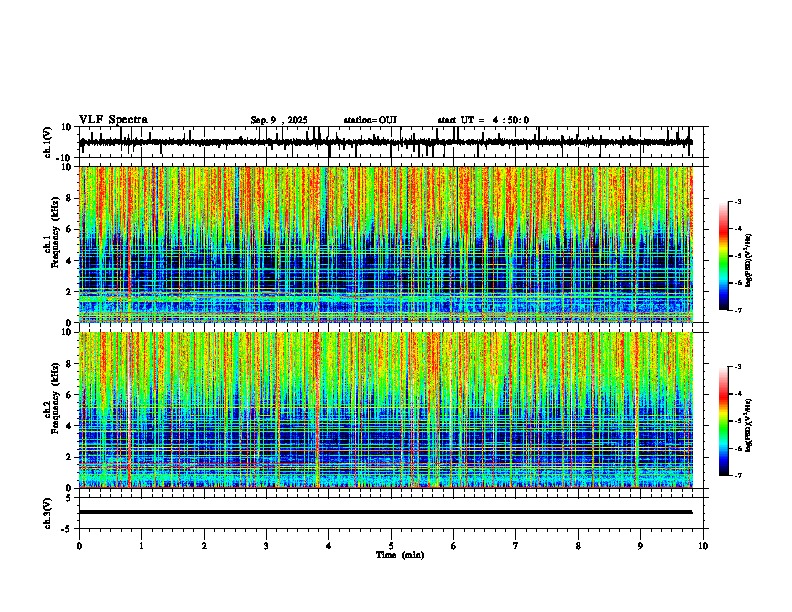Click the ch.3(V) flat trace line

tap(386, 512)
